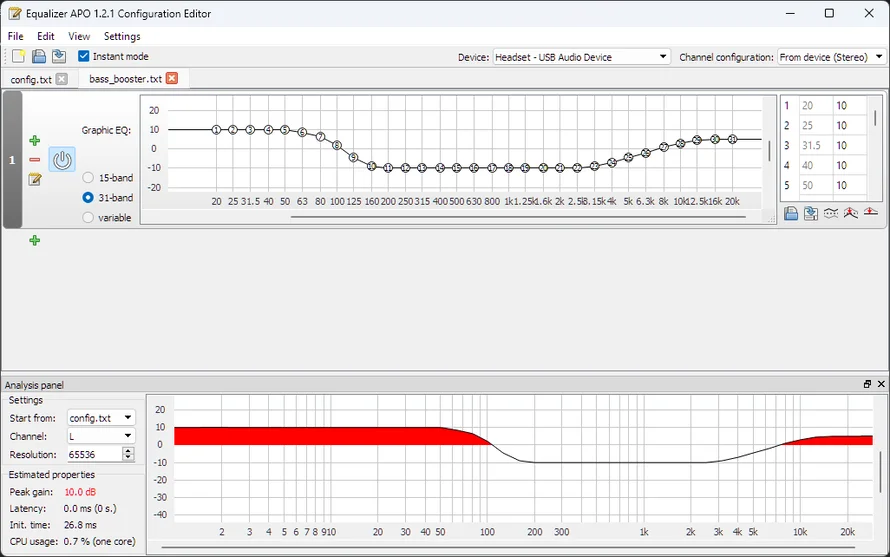Click the Resolution value field
The image size is (890, 557).
point(94,454)
